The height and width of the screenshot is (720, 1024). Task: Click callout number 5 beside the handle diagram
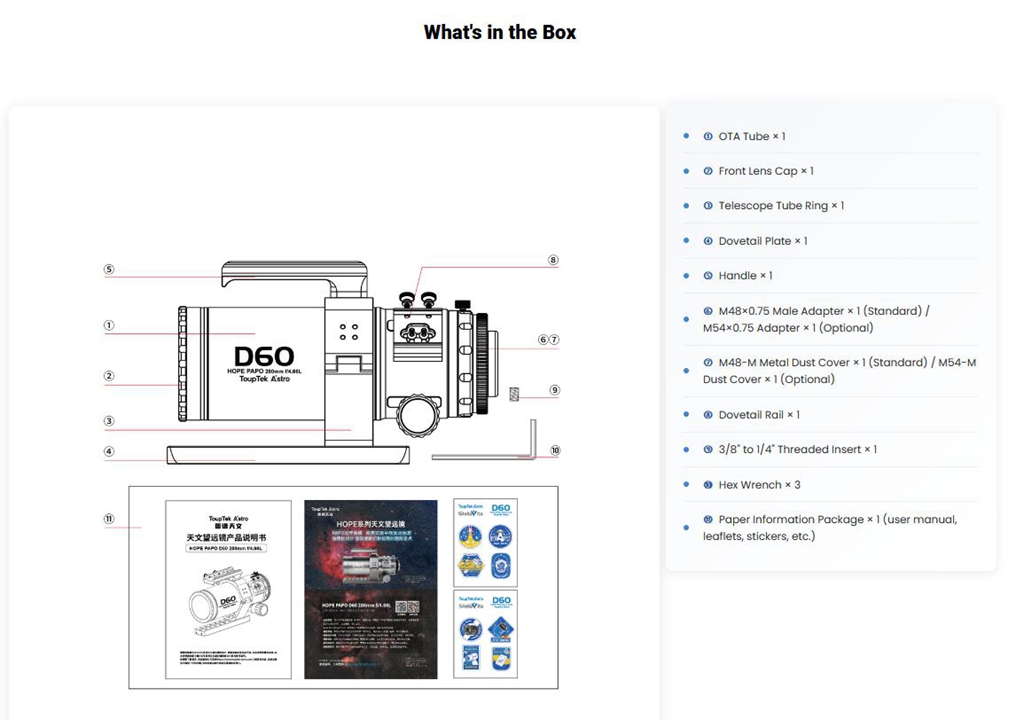point(109,269)
